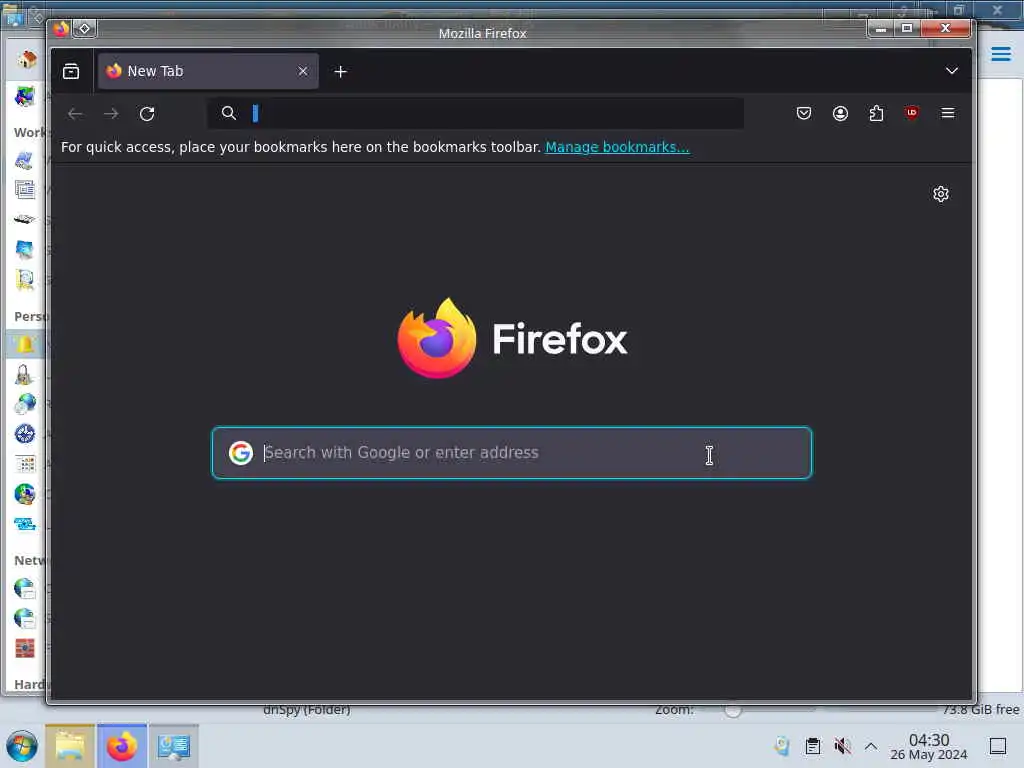This screenshot has height=768, width=1024.
Task: Click the magnifier icon in the address bar
Action: 229,113
